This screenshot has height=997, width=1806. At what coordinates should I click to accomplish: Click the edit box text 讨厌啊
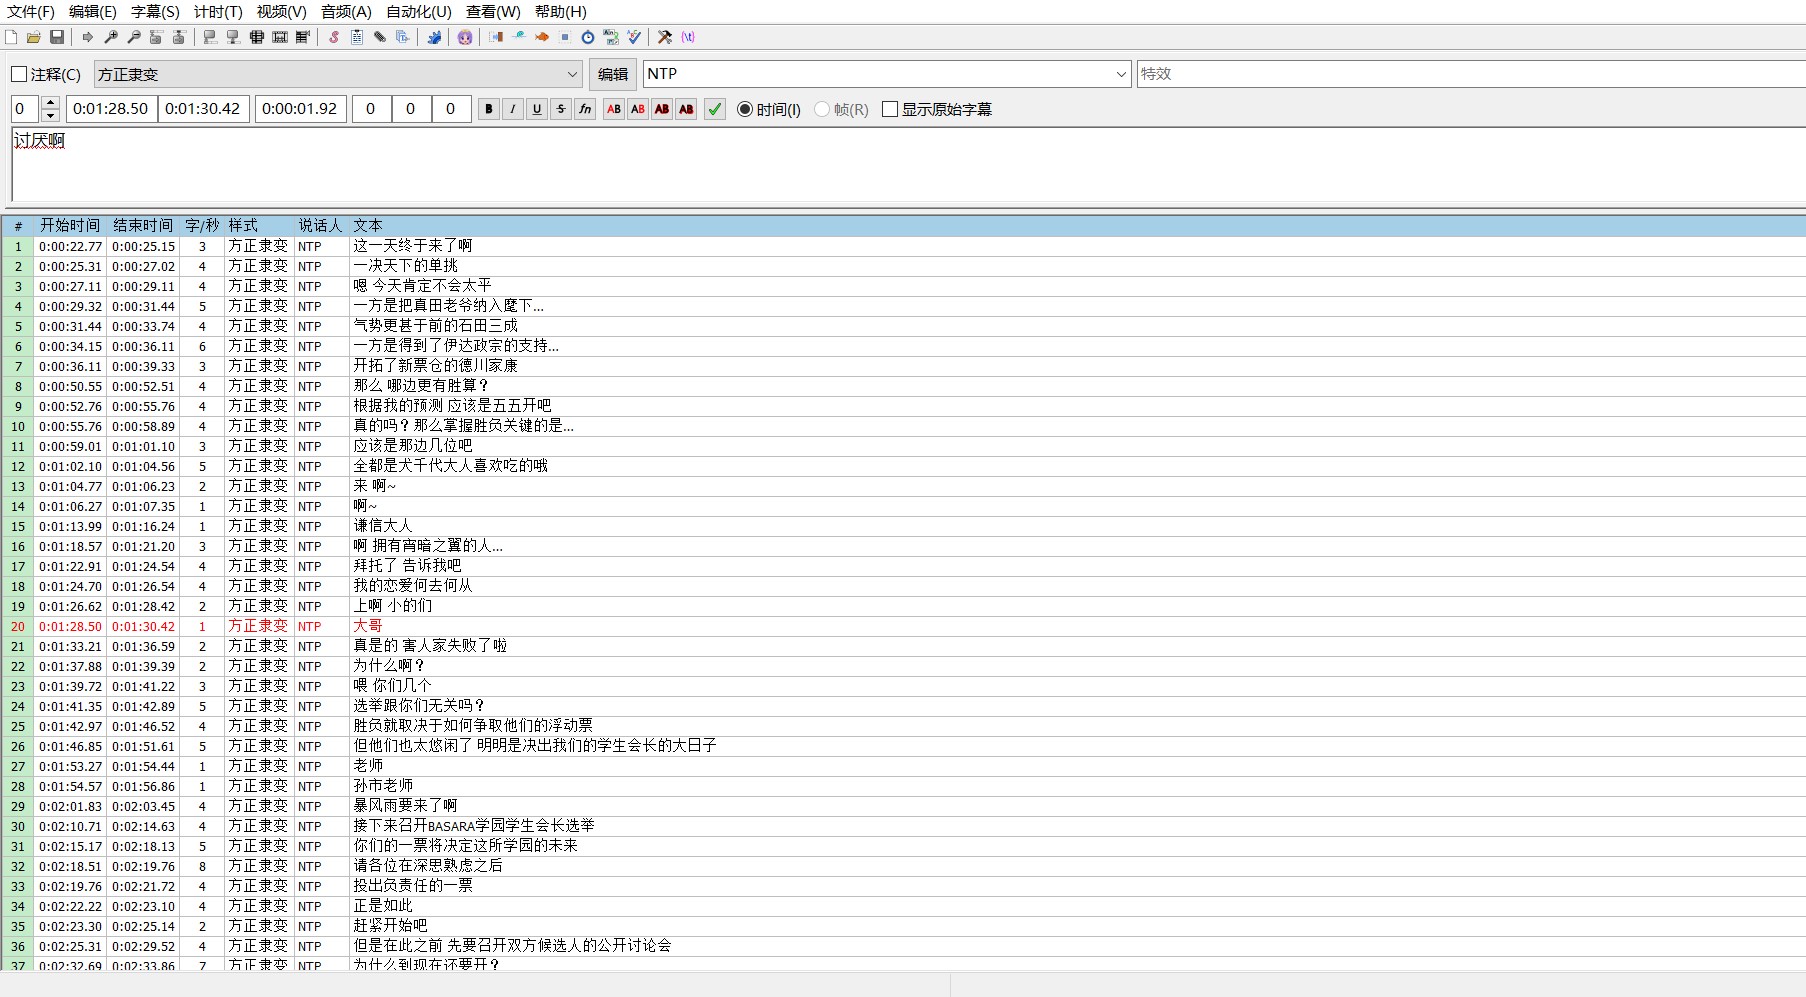coord(39,141)
